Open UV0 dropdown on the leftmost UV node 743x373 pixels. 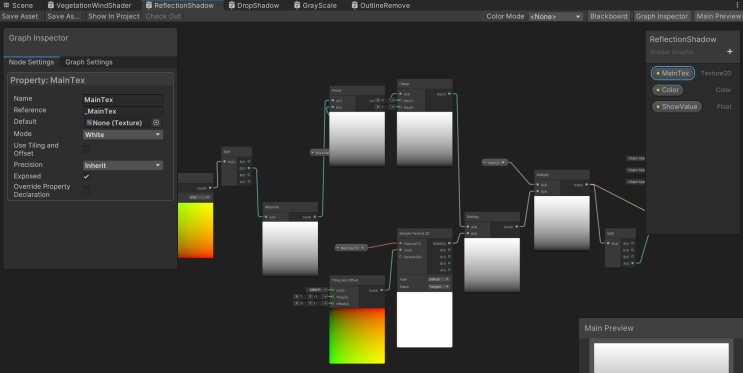click(x=199, y=197)
